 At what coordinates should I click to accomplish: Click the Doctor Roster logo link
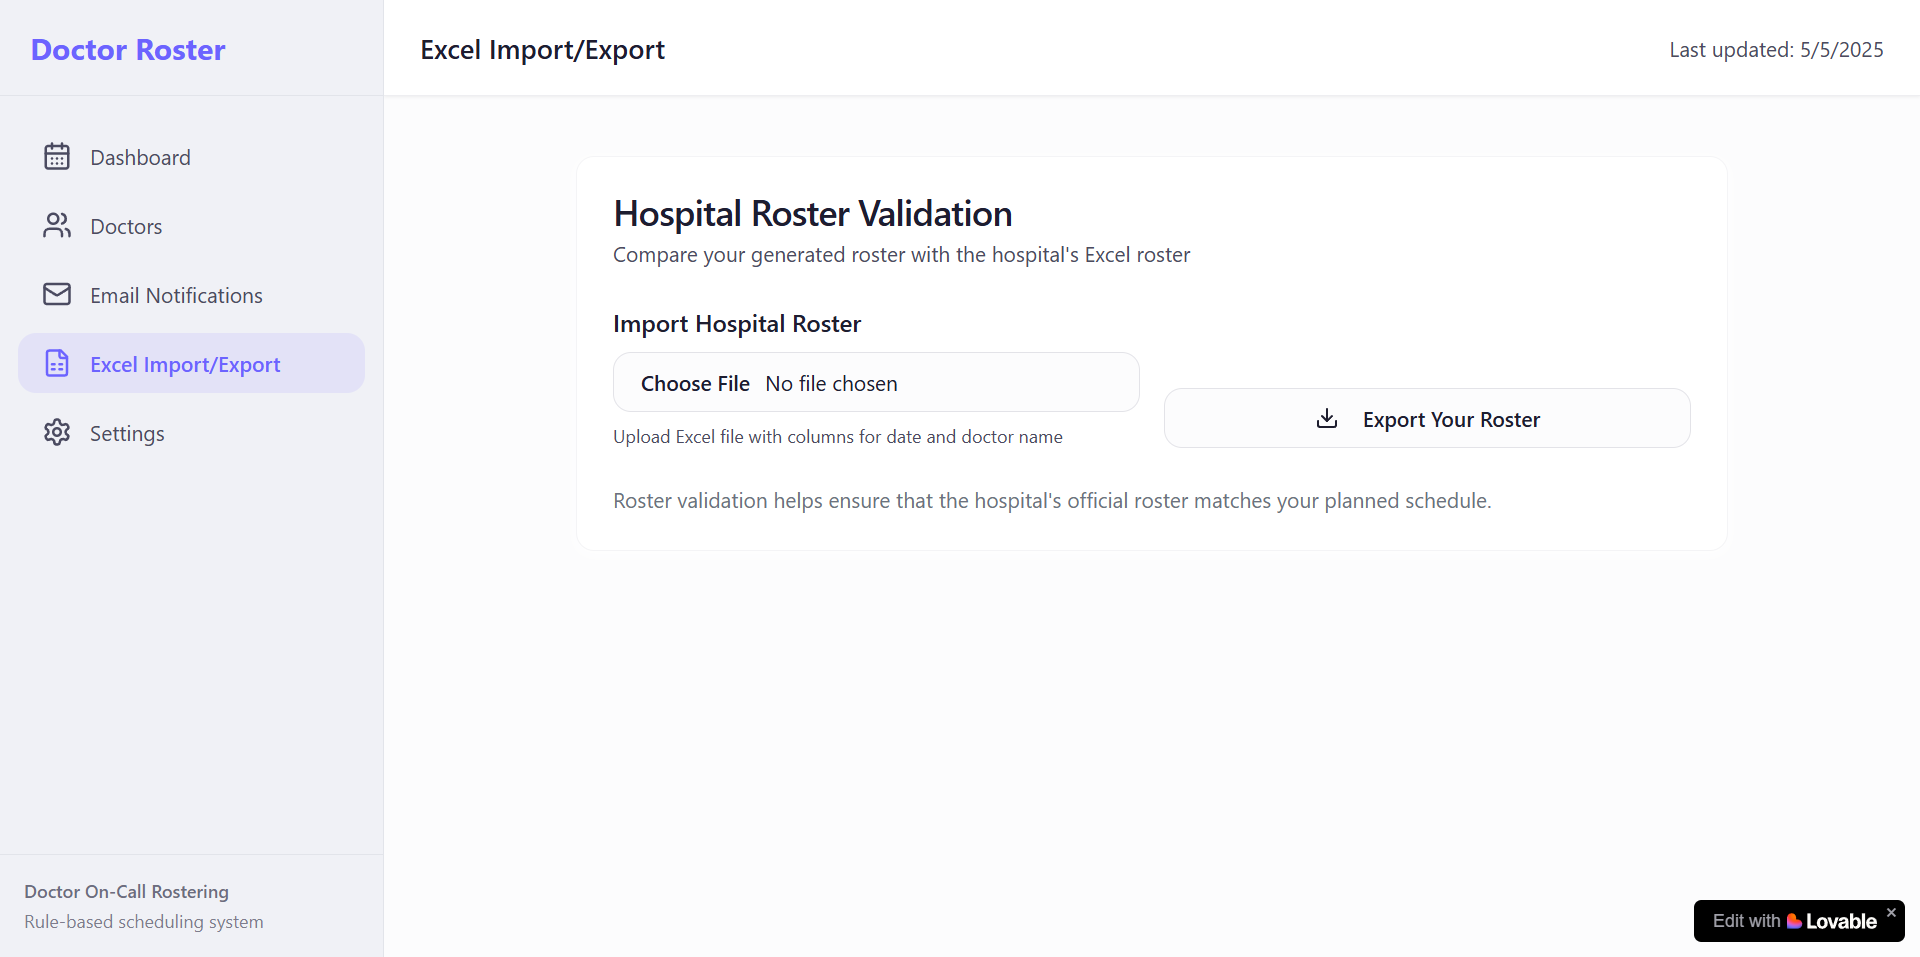[128, 49]
